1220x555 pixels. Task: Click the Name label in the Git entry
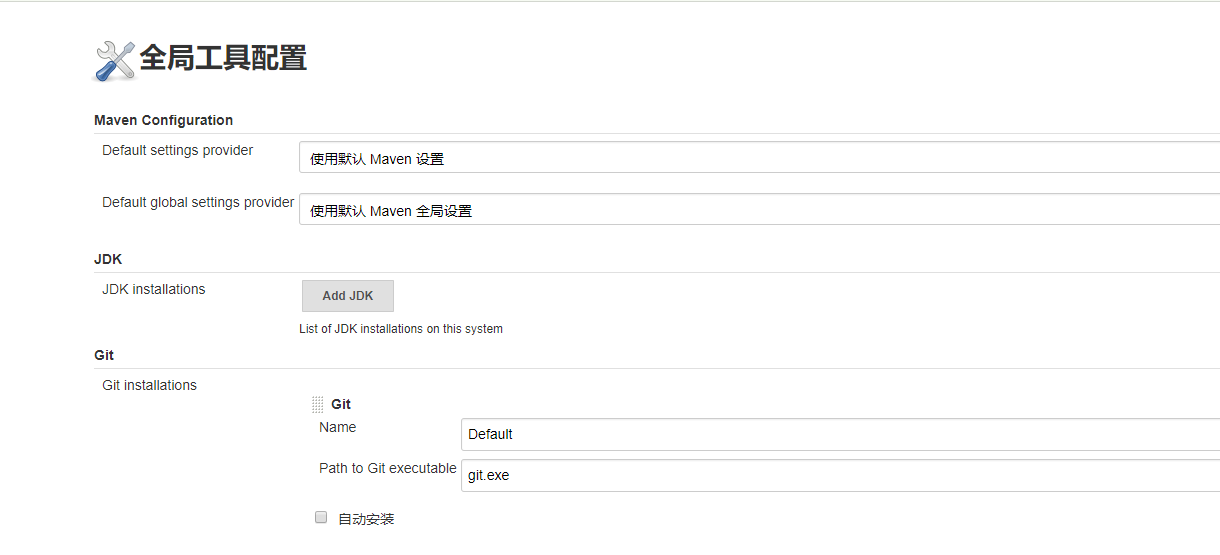click(x=338, y=427)
